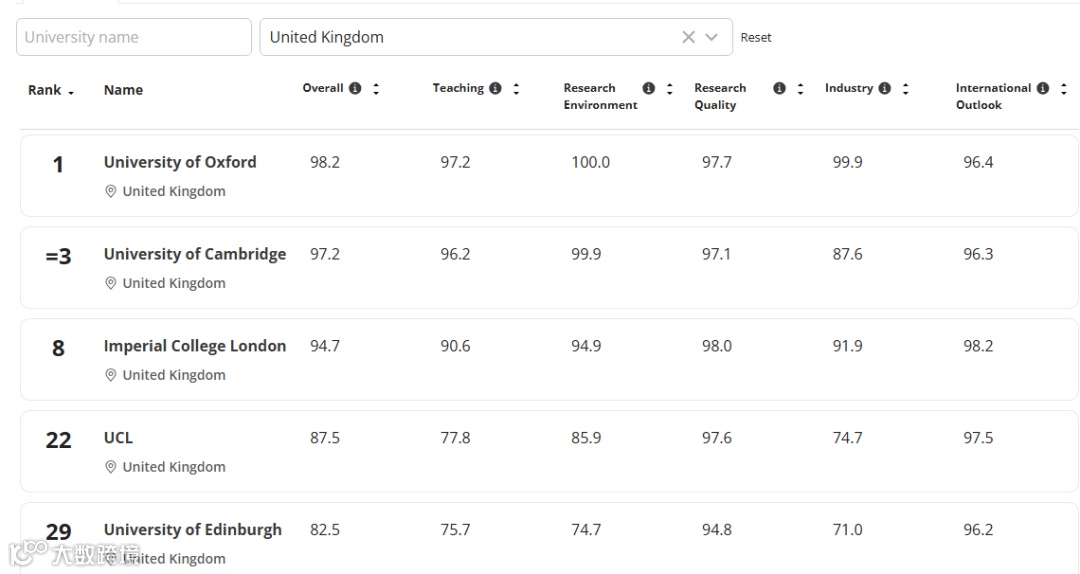Click the Name column header
1080x574 pixels.
coord(123,90)
